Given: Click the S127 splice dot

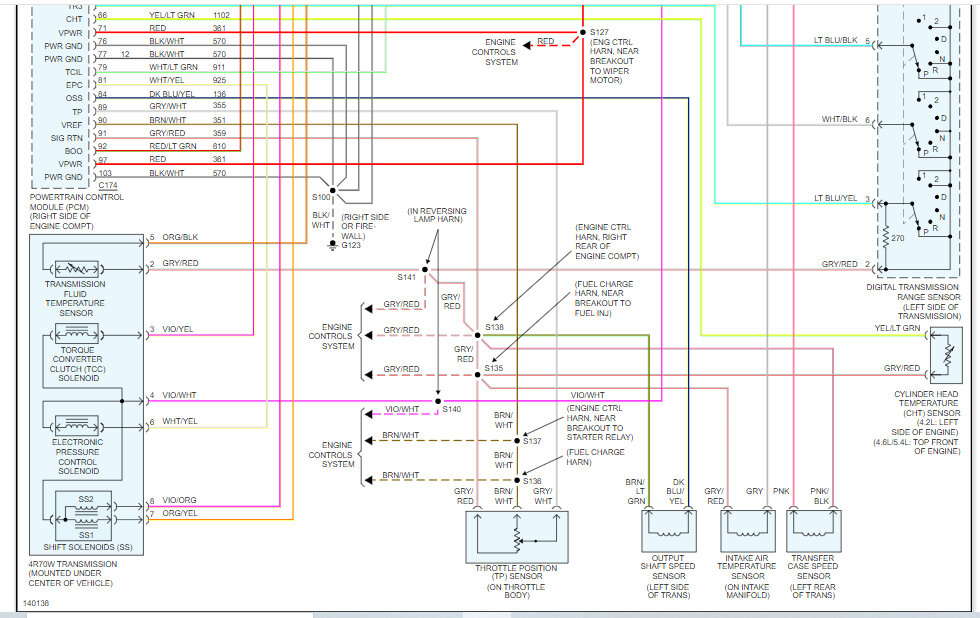Looking at the screenshot, I should pos(582,32).
